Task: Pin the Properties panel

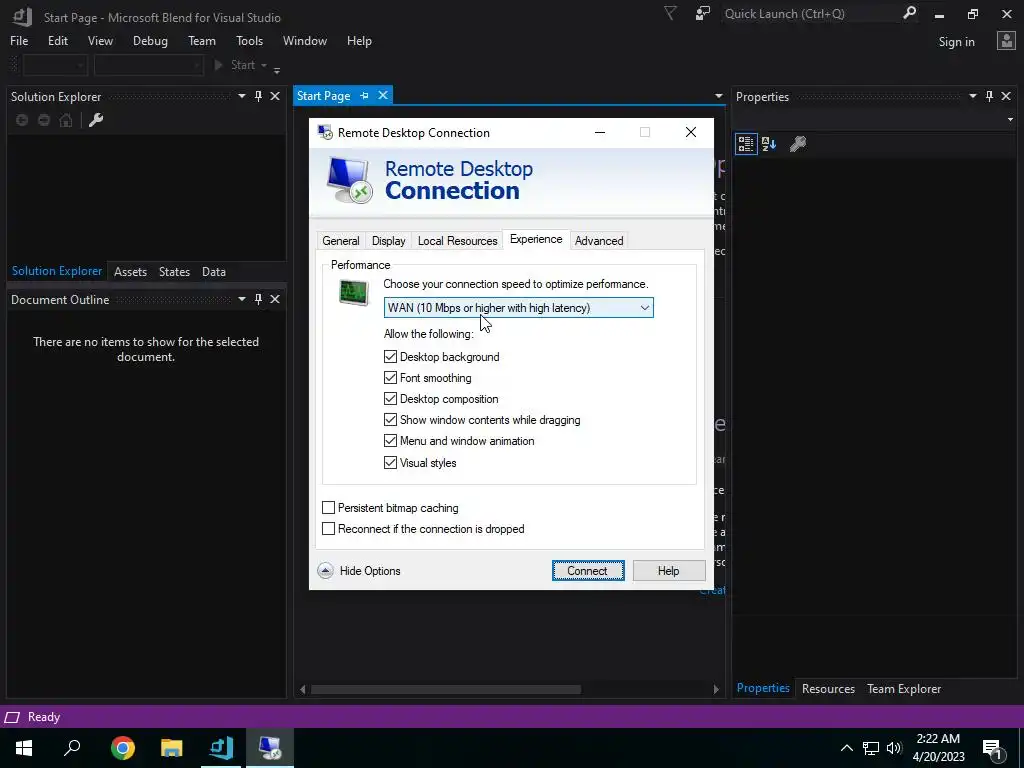Action: 989,96
